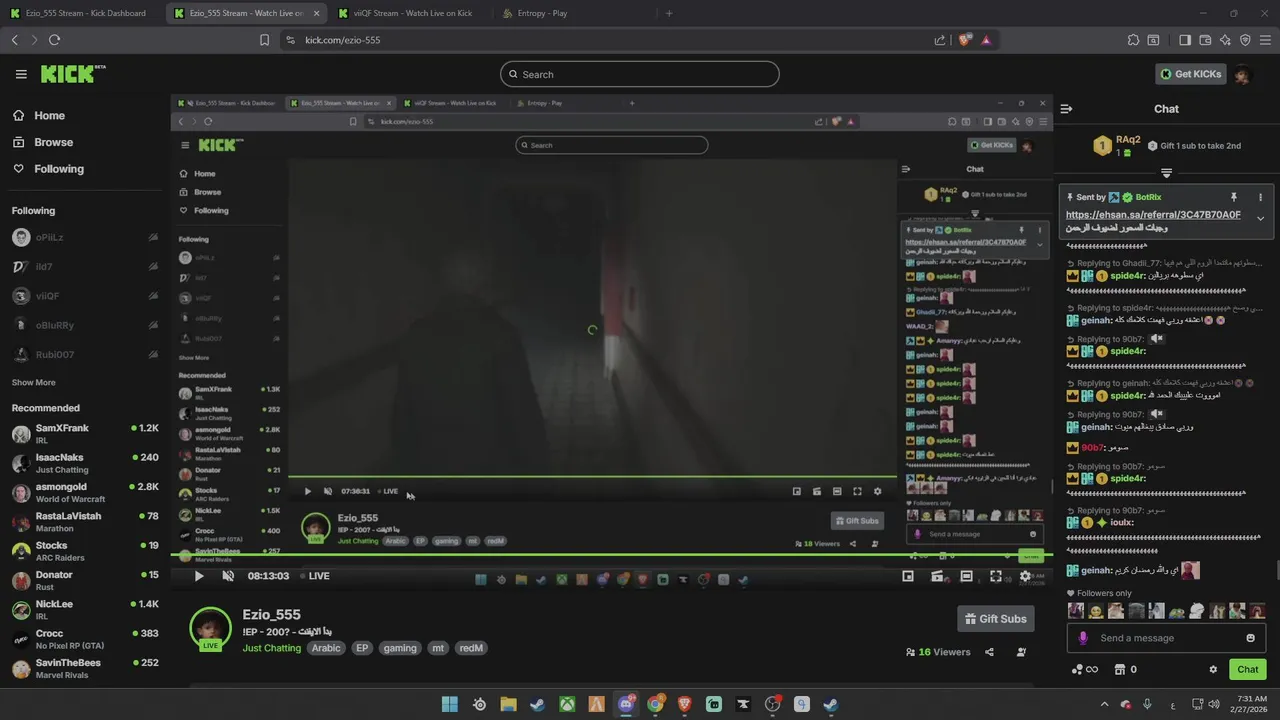Open Brave main menu hamburger
The width and height of the screenshot is (1280, 720).
1265,40
